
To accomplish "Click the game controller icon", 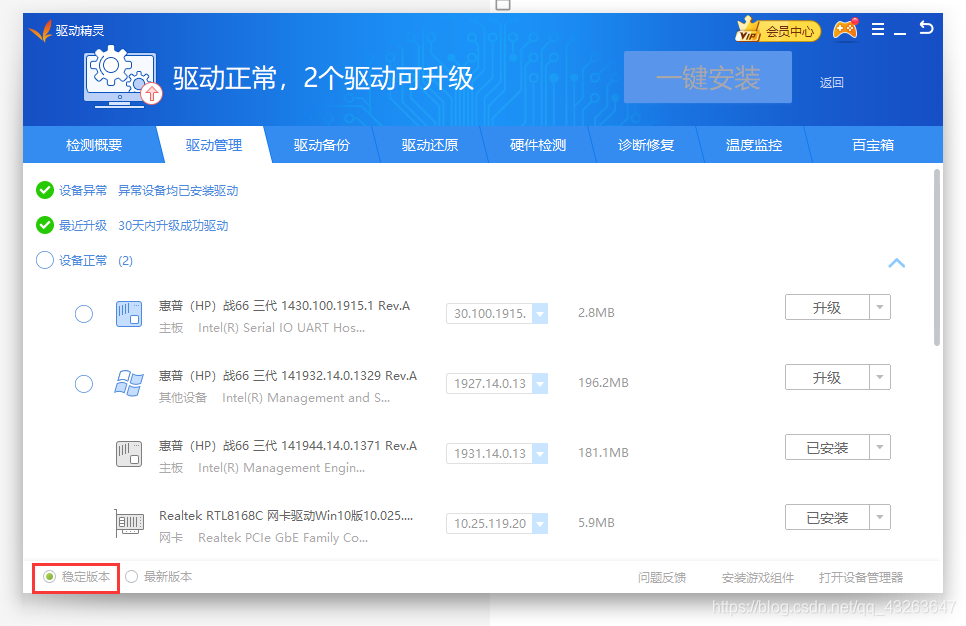I will click(845, 29).
